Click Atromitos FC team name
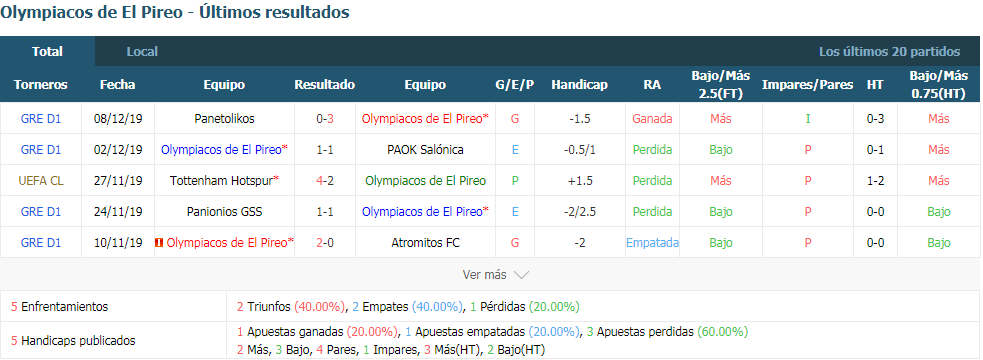Screen dimensions: 983x360 [x=425, y=243]
